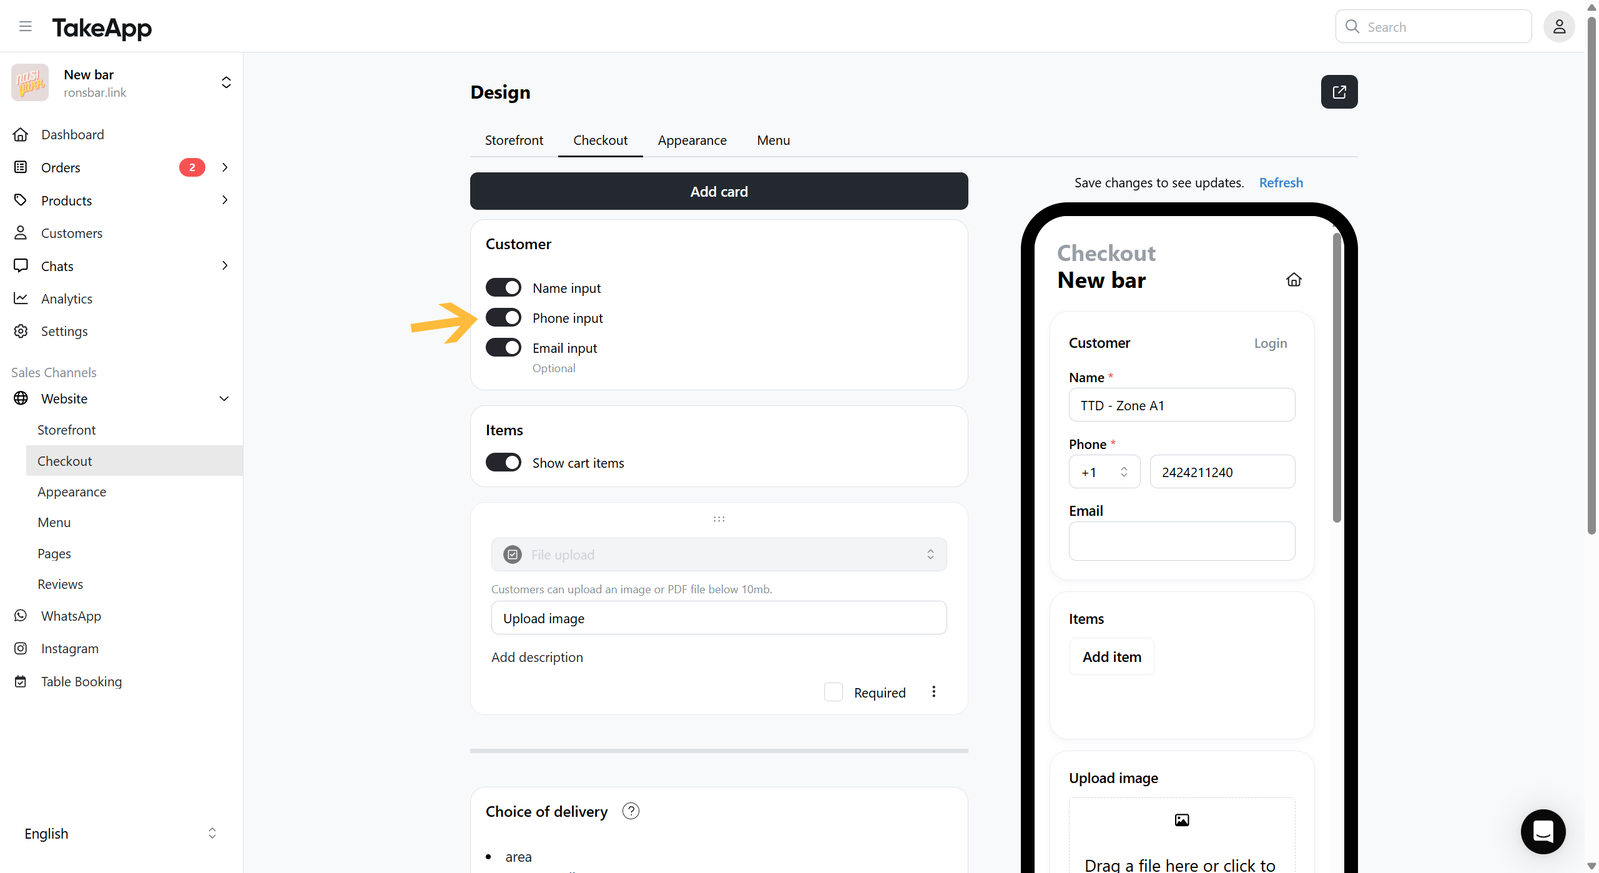Switch to the Storefront tab

click(514, 140)
